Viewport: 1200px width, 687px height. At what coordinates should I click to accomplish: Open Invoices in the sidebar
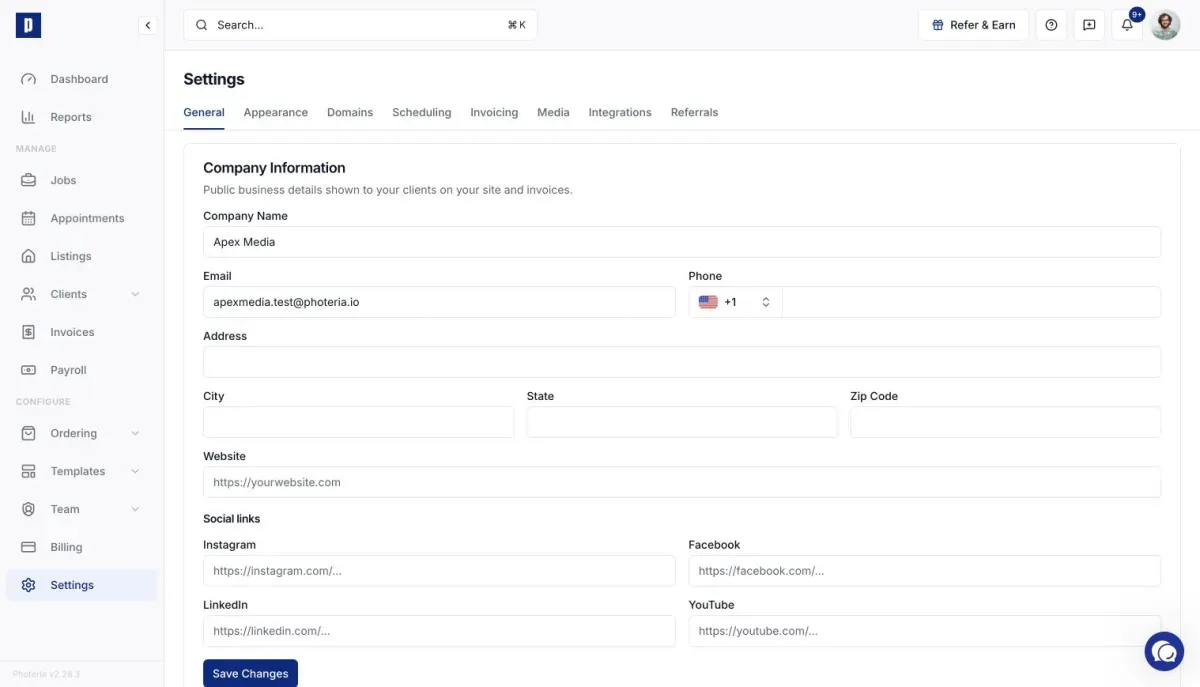[82, 332]
